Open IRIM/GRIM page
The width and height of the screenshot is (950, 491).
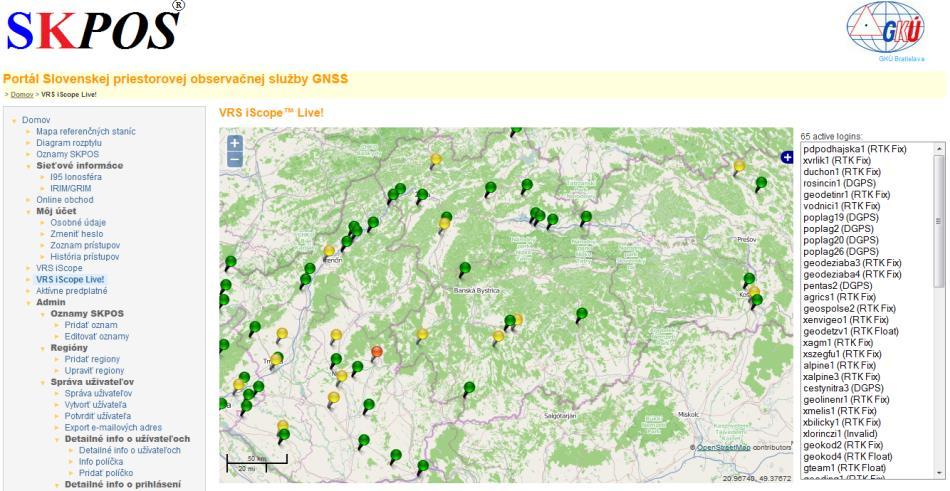click(x=71, y=189)
